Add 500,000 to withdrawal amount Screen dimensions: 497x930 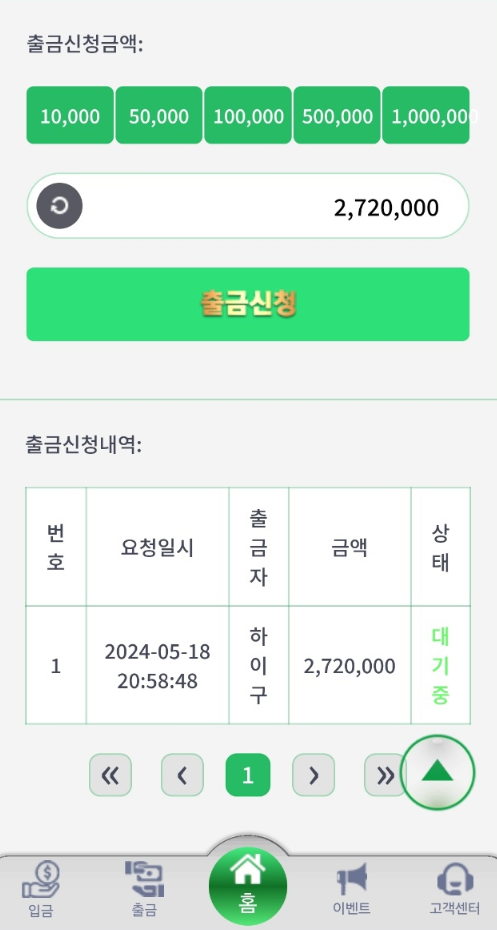tap(337, 115)
